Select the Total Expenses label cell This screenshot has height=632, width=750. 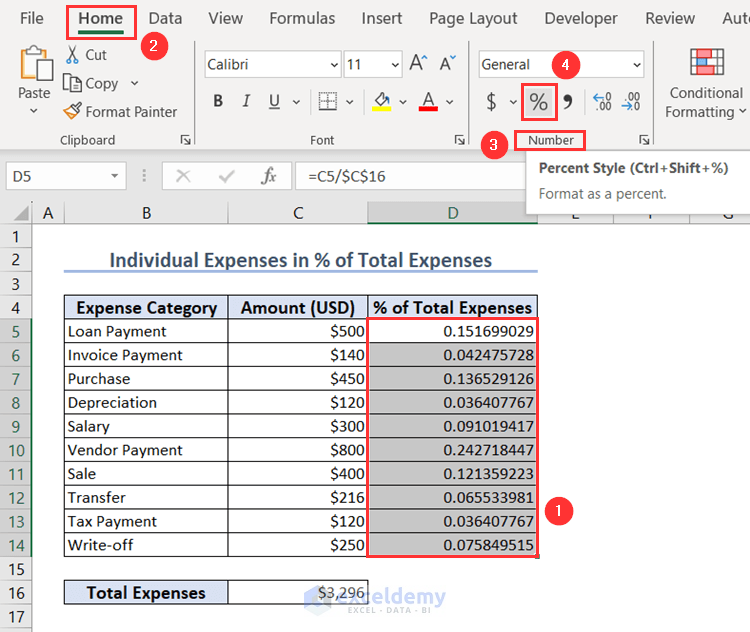[x=146, y=593]
